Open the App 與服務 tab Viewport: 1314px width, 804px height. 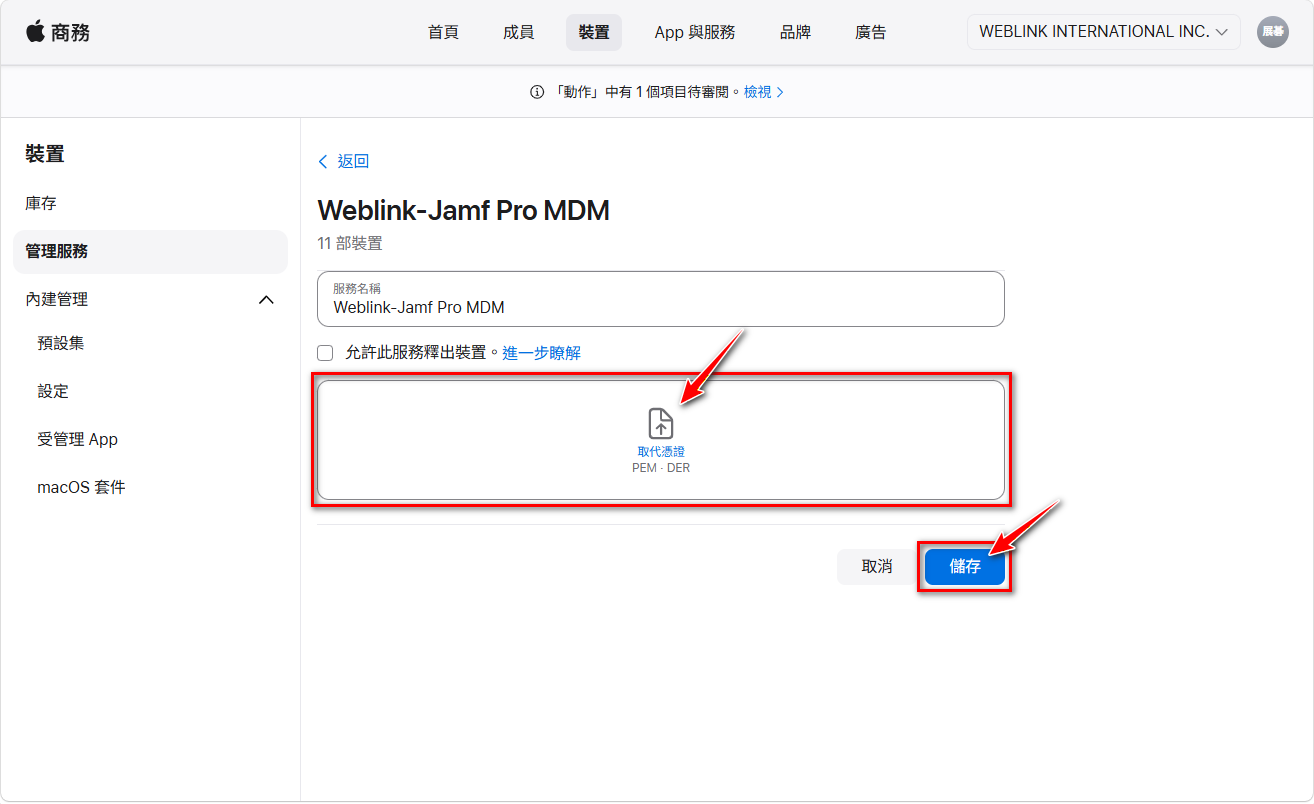pos(694,32)
